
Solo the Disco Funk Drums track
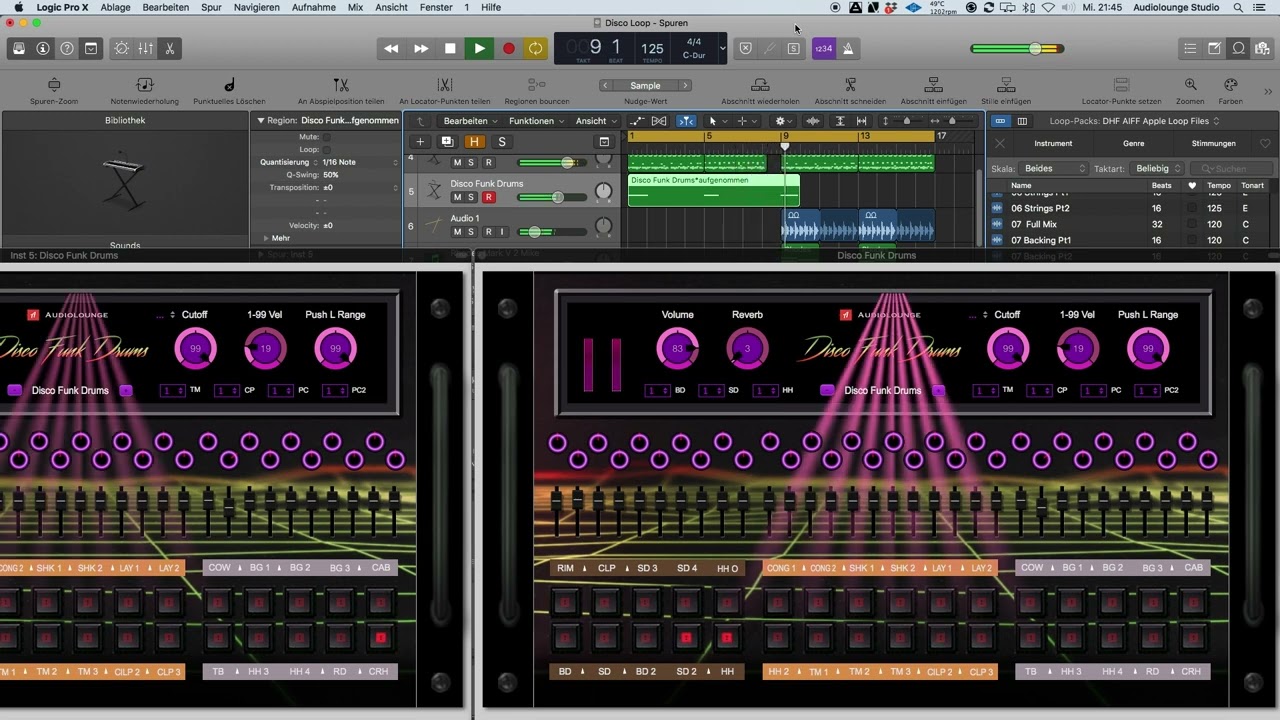(473, 198)
